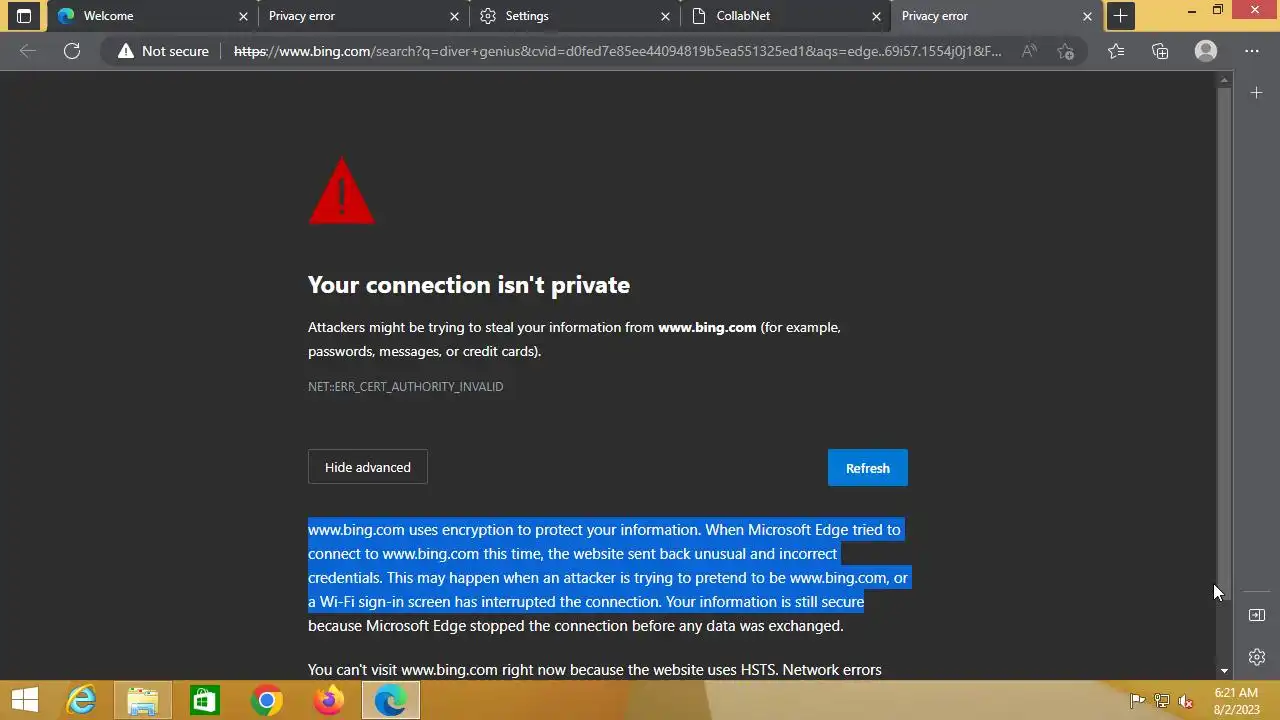Viewport: 1280px width, 720px height.
Task: Open the Store app from taskbar
Action: [204, 701]
